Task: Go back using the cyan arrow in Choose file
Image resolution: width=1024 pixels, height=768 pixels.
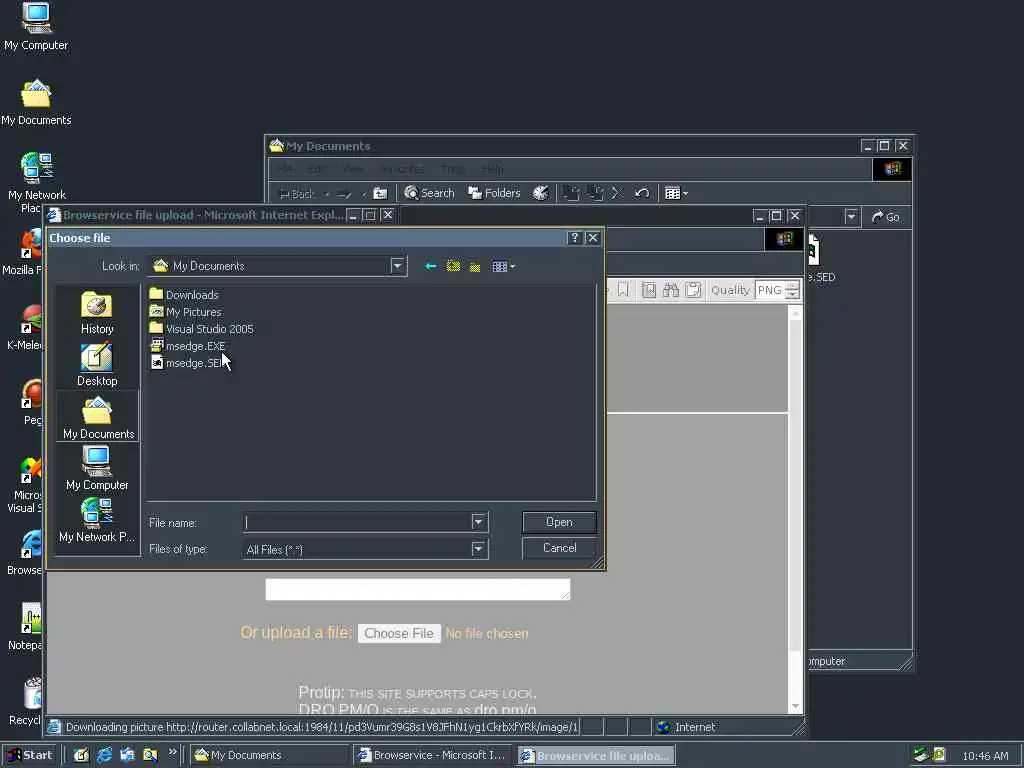Action: point(430,266)
